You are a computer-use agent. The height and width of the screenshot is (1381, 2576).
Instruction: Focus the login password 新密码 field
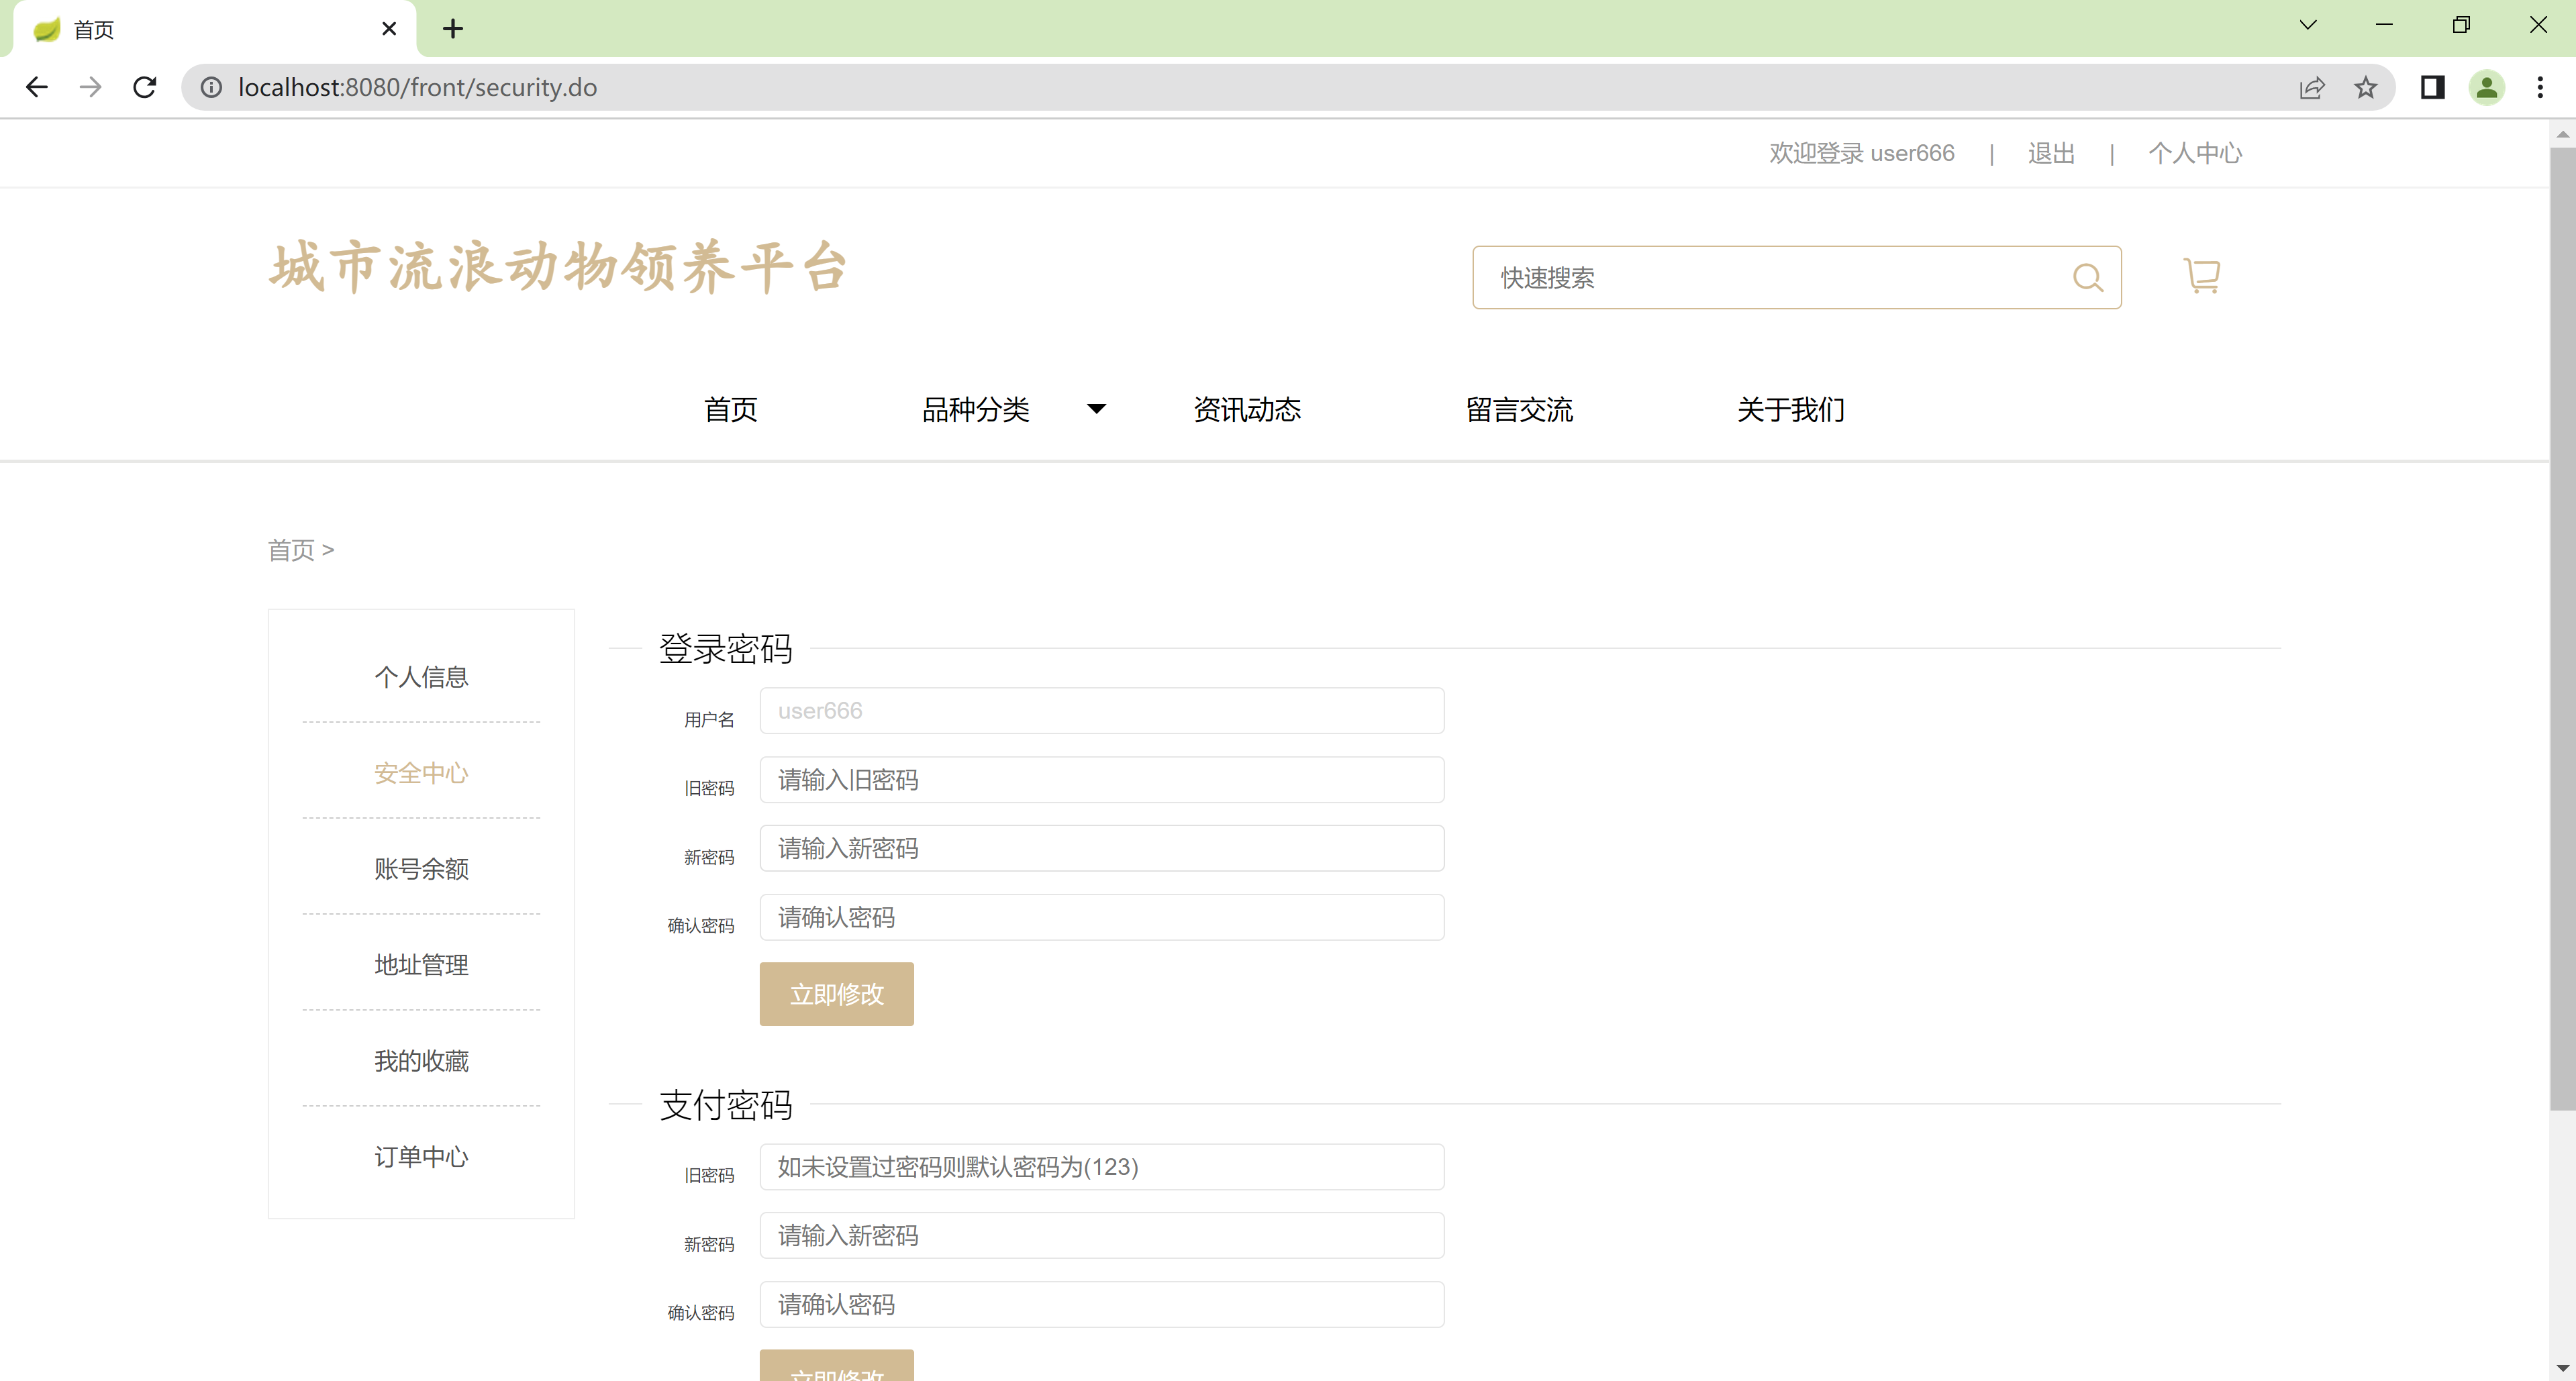pyautogui.click(x=1102, y=849)
